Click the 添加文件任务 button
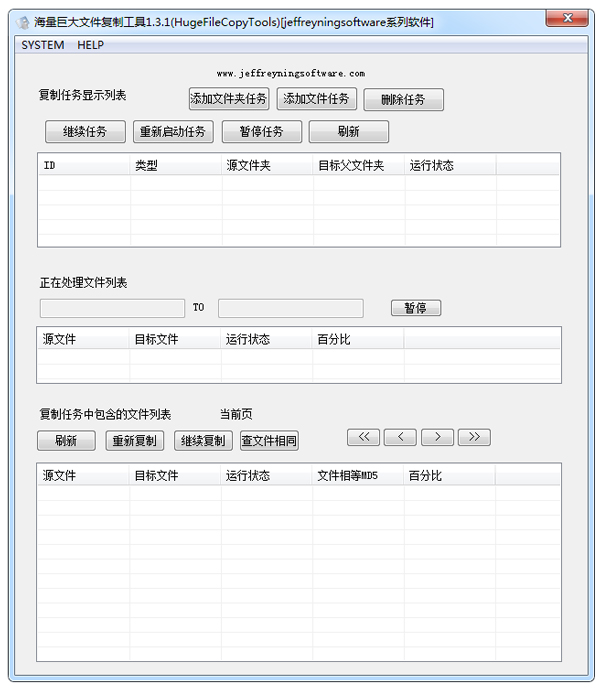 [316, 99]
